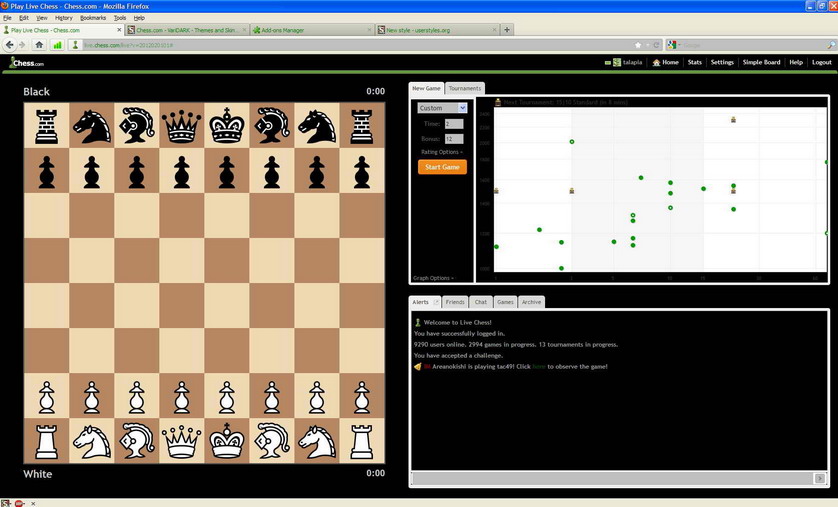Click the chat scrollbar right arrow button
Viewport: 838px width, 507px height.
pos(819,478)
